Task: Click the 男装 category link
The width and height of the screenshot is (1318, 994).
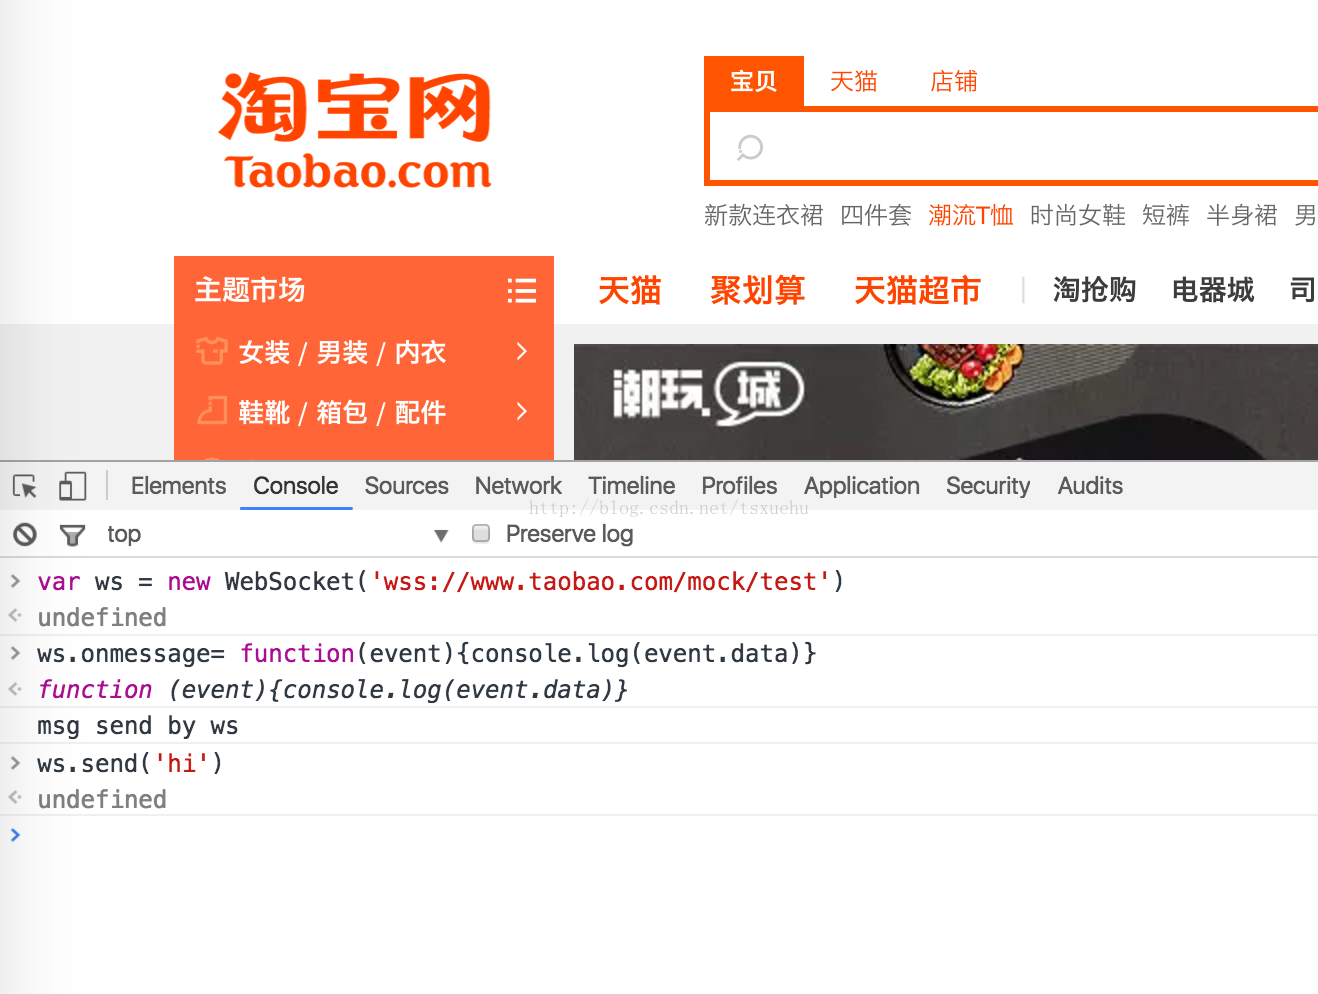Action: click(343, 352)
